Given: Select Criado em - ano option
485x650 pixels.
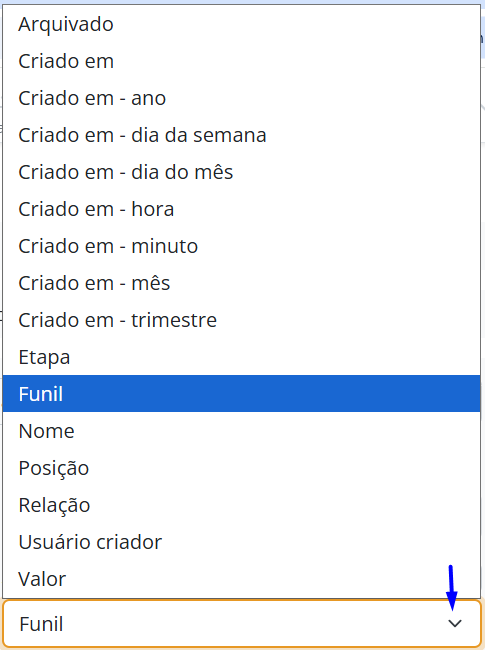Looking at the screenshot, I should coord(241,98).
